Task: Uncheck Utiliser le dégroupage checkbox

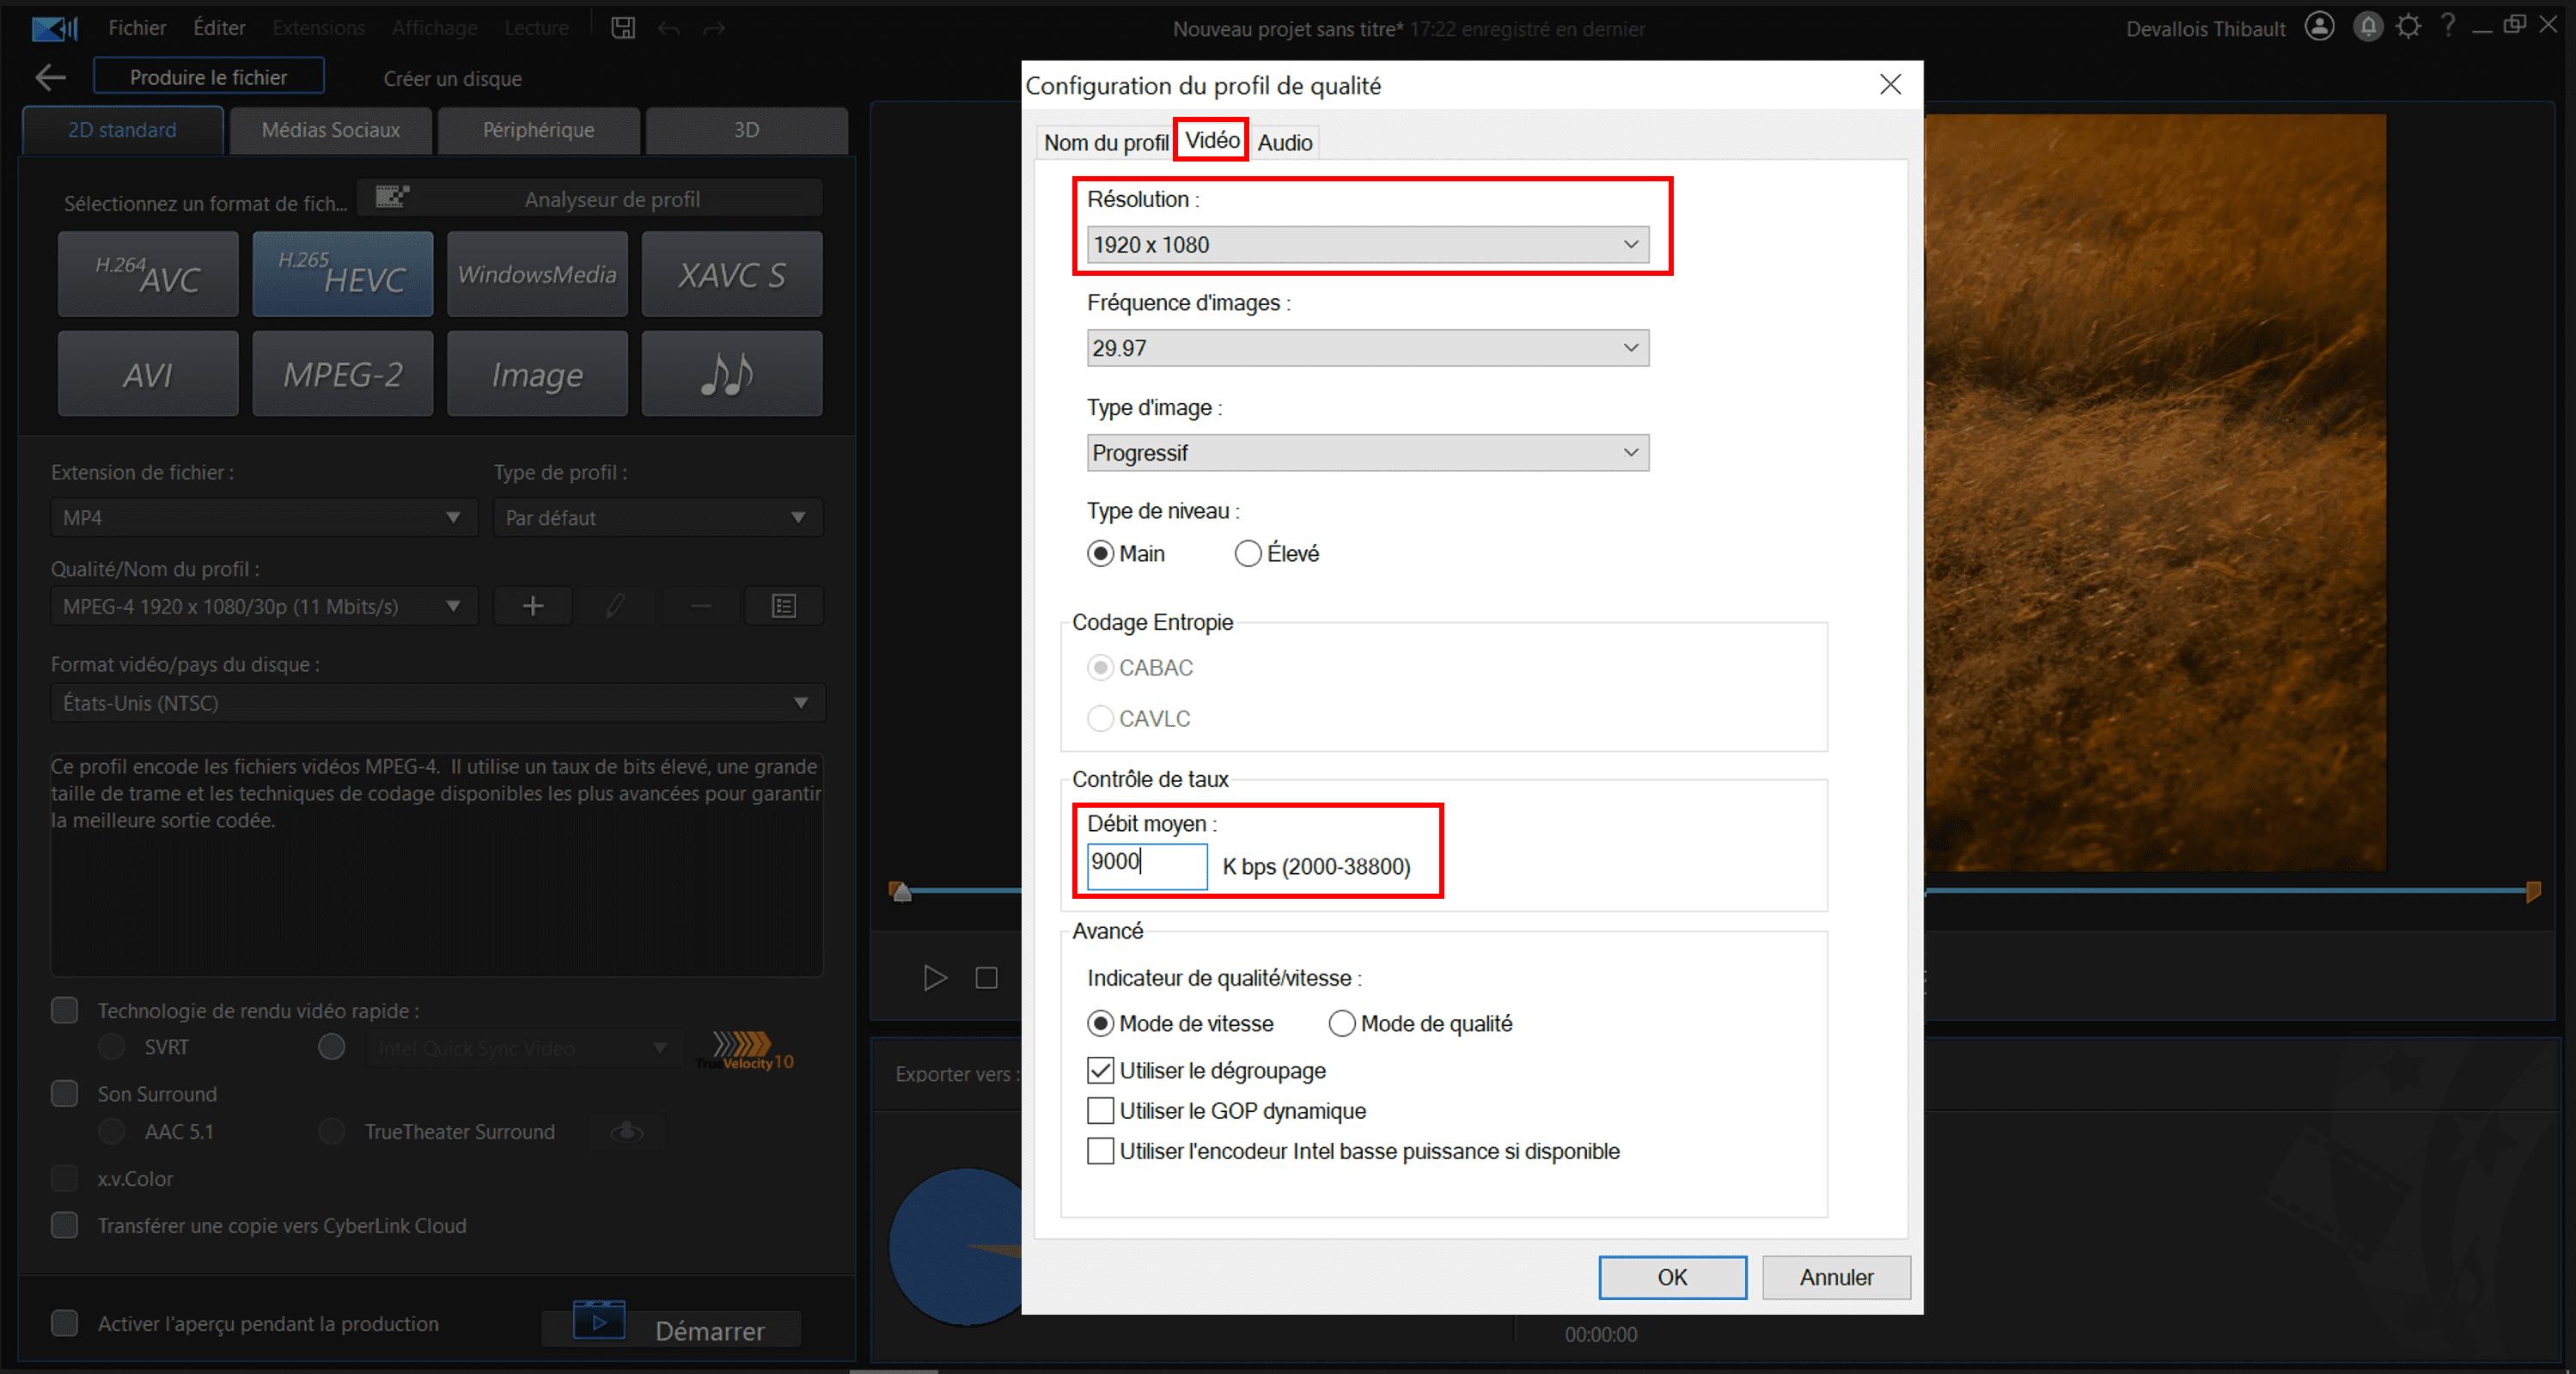Action: coord(1100,1070)
